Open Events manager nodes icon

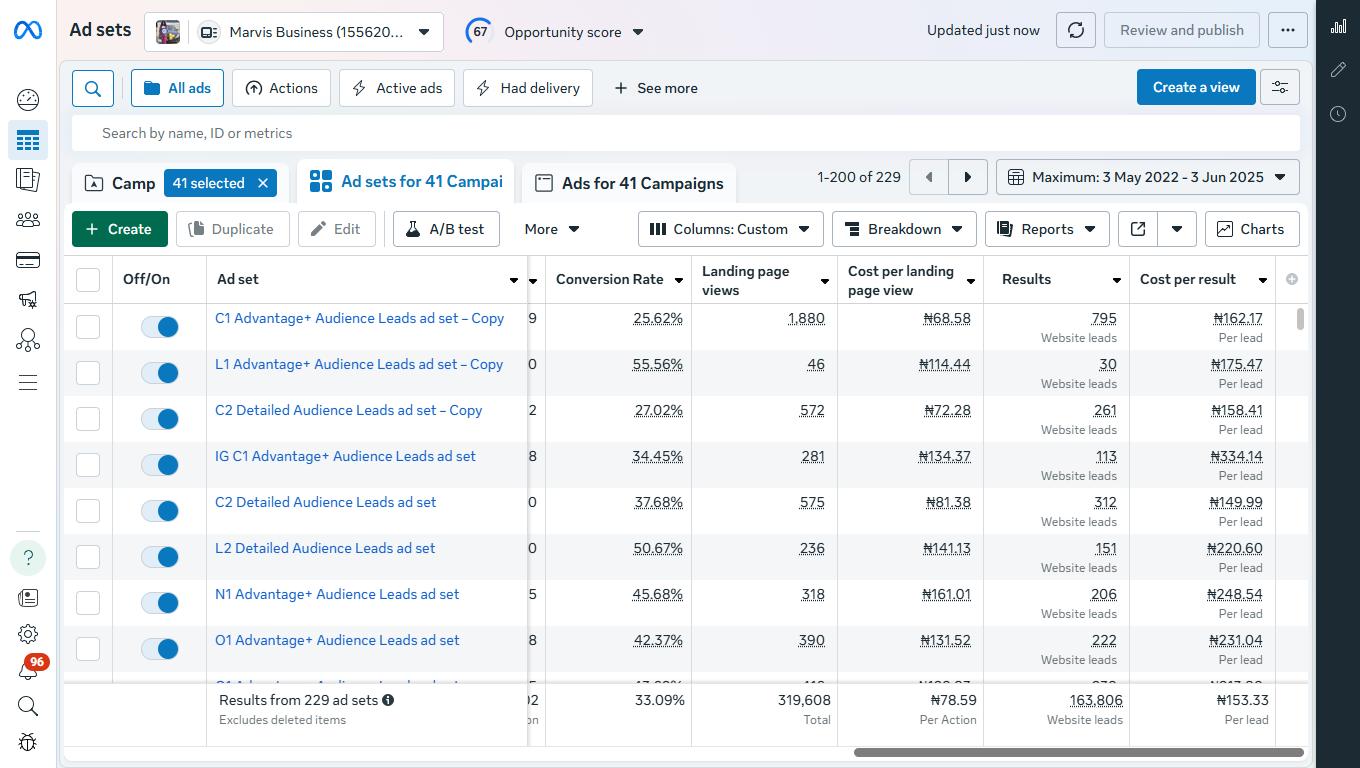[28, 340]
